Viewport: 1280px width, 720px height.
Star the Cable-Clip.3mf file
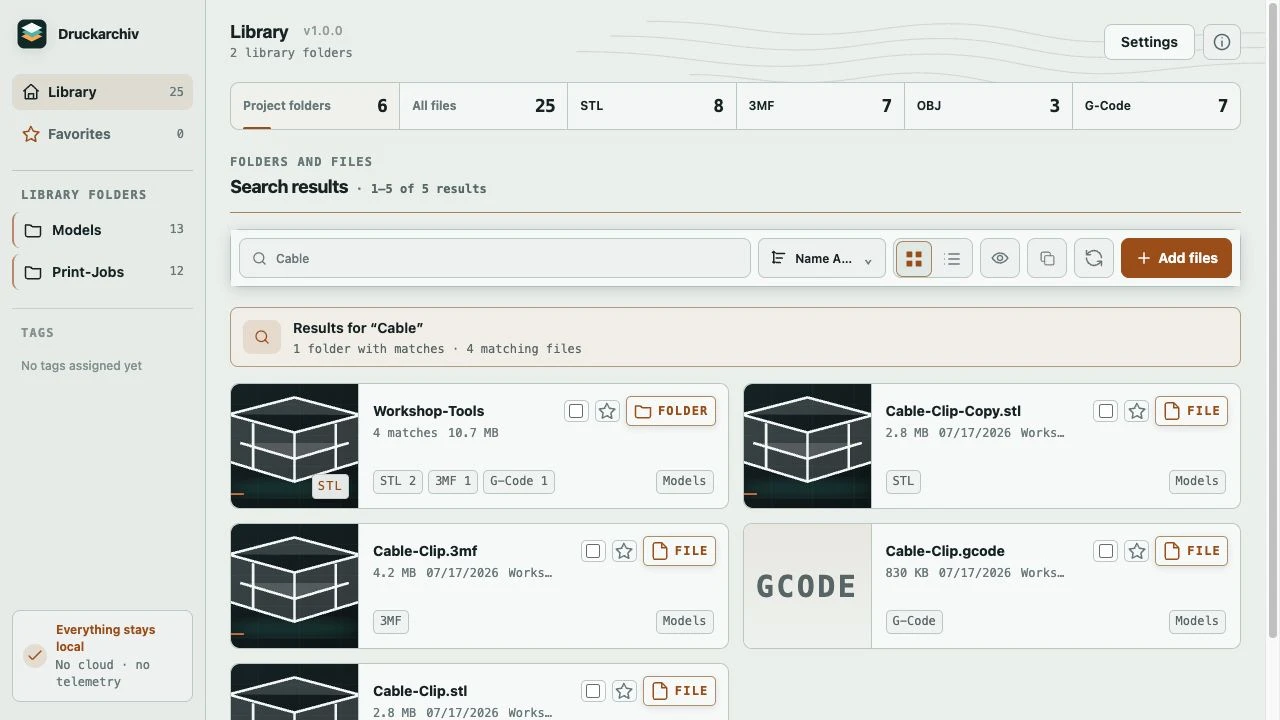624,551
